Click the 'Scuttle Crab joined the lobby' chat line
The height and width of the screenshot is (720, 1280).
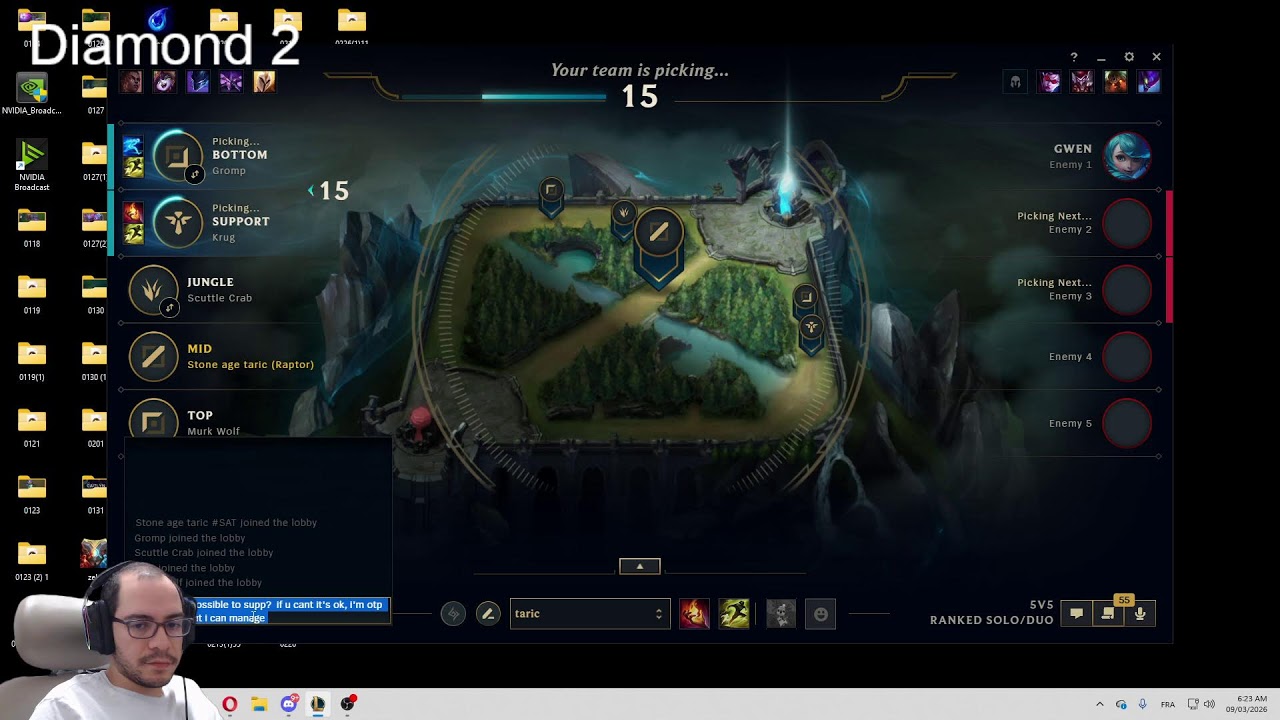(204, 553)
